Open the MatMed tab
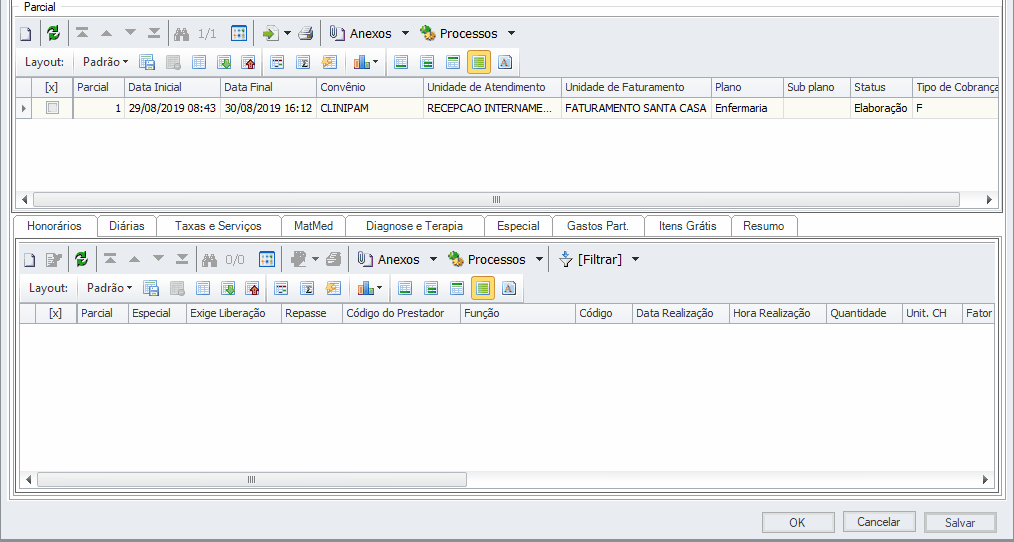 pos(314,226)
